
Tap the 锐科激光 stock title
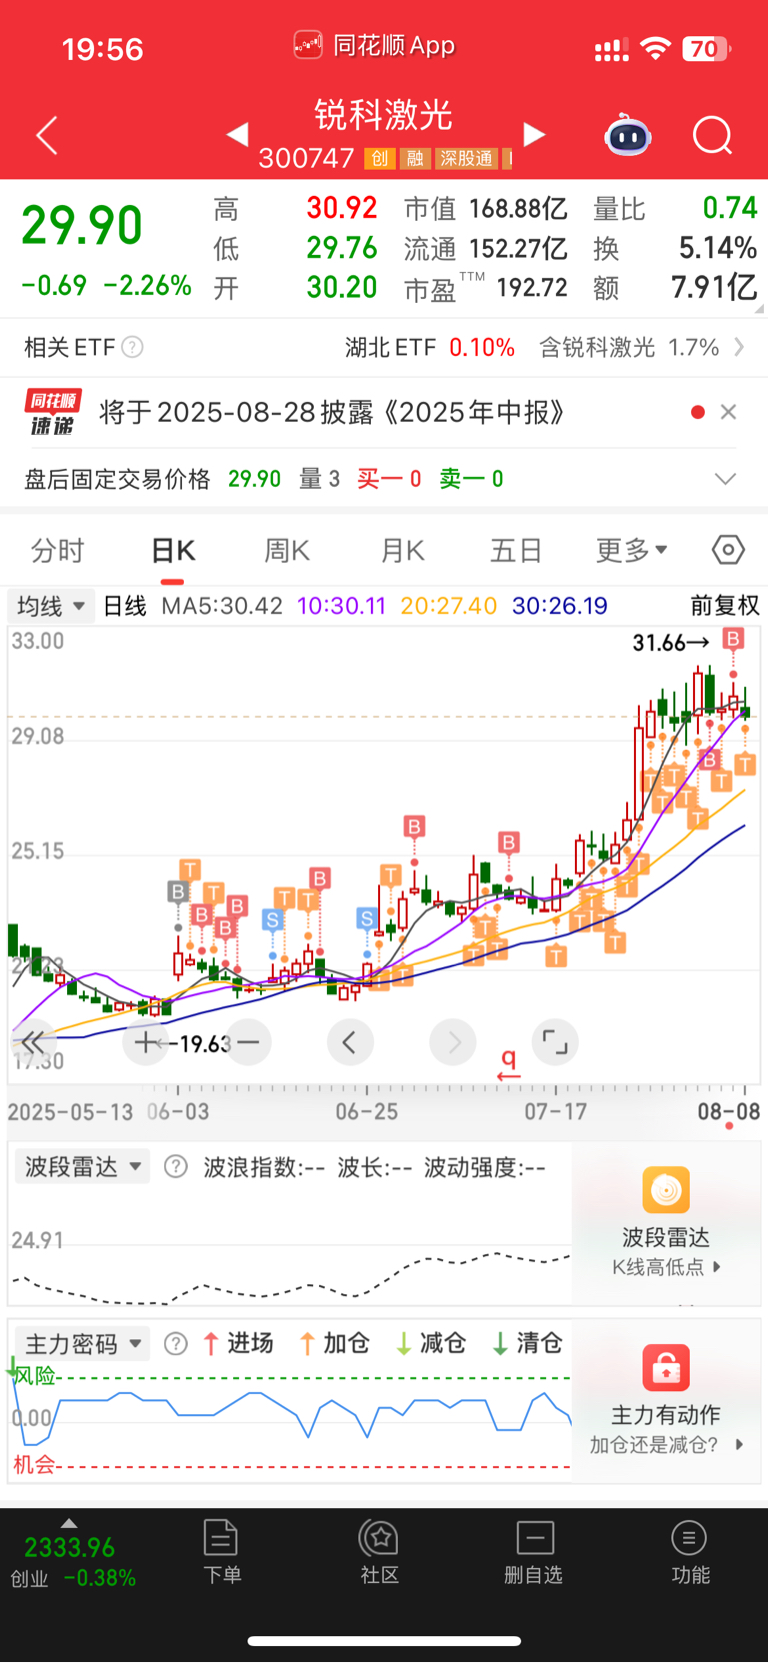(x=384, y=115)
